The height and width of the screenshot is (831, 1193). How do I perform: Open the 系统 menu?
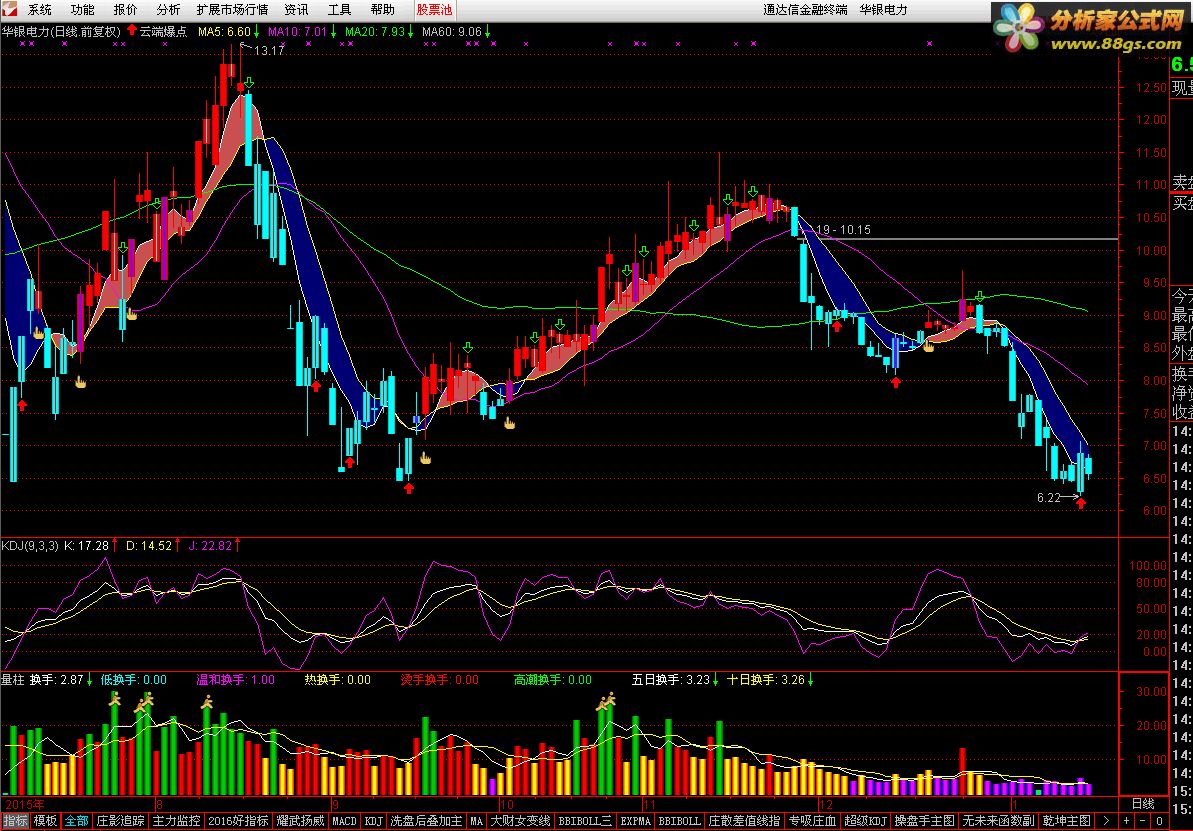click(x=40, y=10)
